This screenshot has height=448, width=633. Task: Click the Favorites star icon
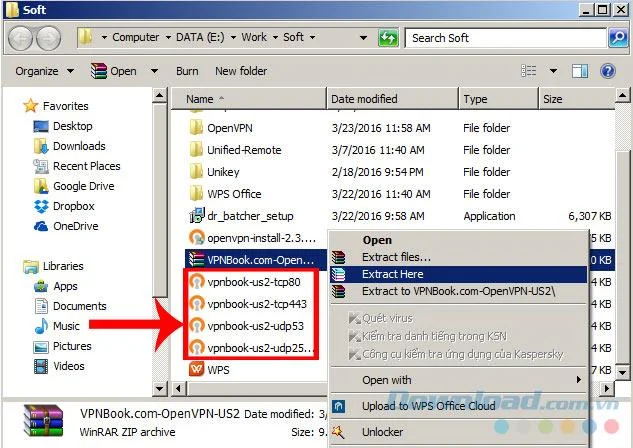[x=31, y=106]
